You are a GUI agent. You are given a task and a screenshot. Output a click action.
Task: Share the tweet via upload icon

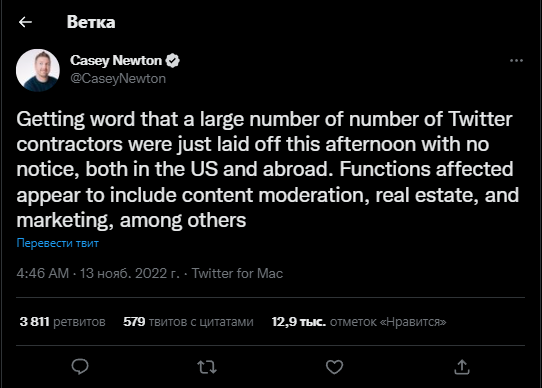pos(462,367)
